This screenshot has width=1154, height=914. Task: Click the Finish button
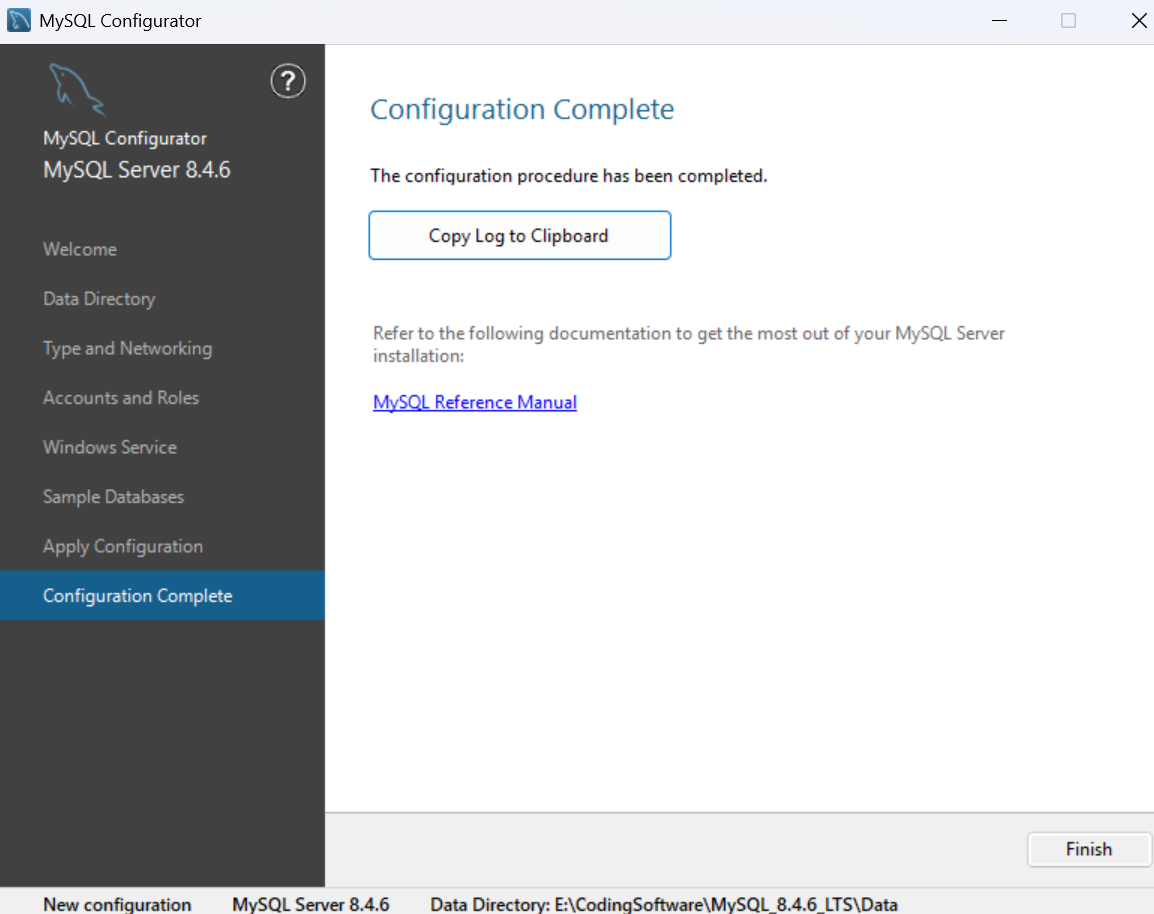click(1089, 849)
